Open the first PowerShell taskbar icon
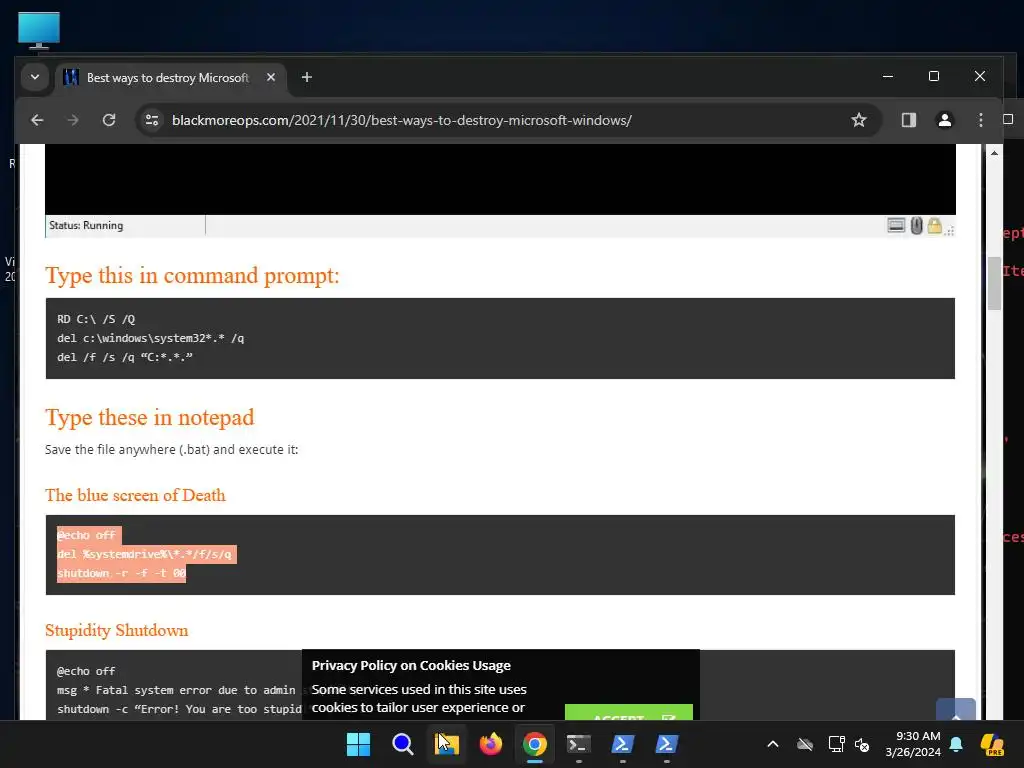 coord(622,744)
